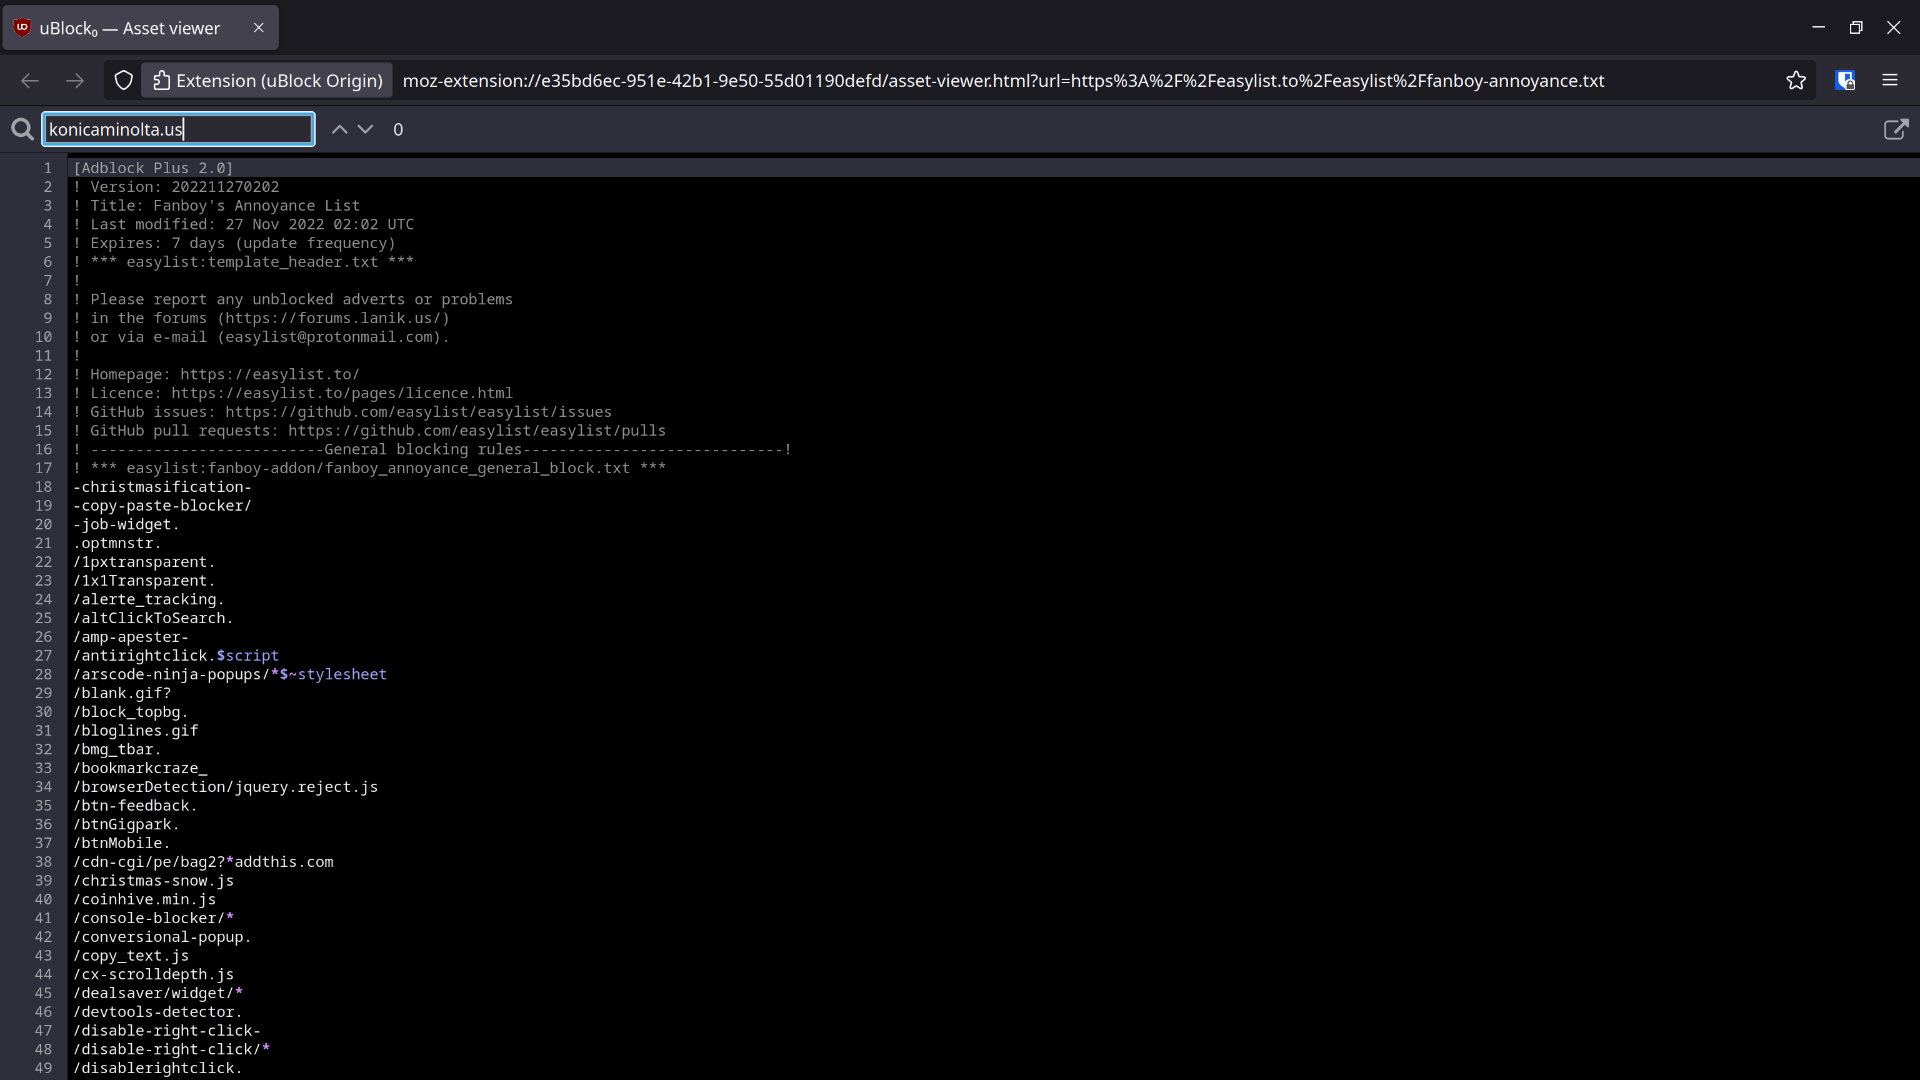Open the list in an external viewer
This screenshot has width=1920, height=1080.
coord(1897,129)
